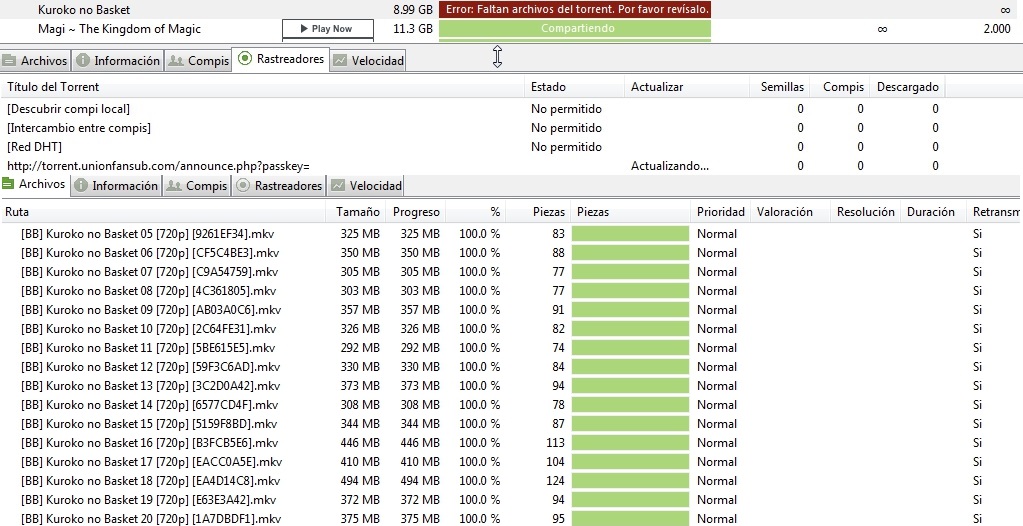The width and height of the screenshot is (1023, 526).
Task: Sort trackers by Descargado column
Action: [908, 87]
